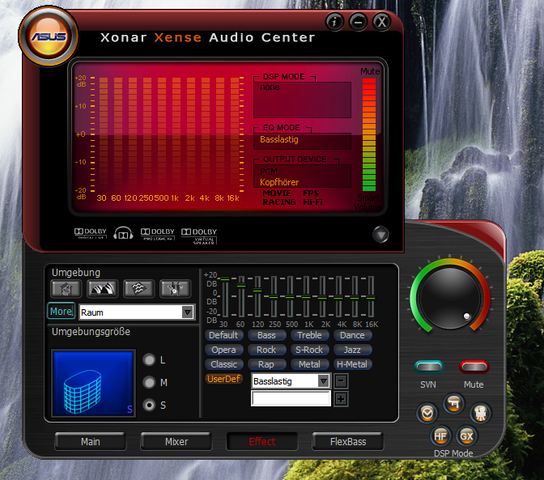Apply the Bass EQ preset

click(x=266, y=335)
